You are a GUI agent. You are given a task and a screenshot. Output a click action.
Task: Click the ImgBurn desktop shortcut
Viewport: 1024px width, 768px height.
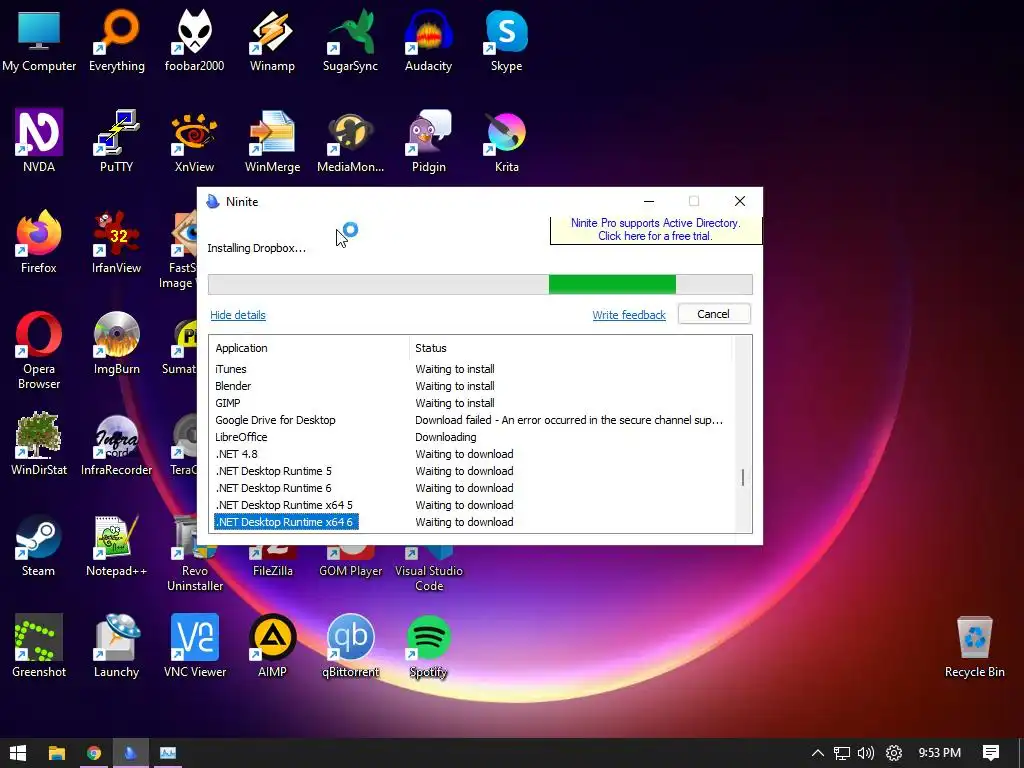pyautogui.click(x=116, y=344)
